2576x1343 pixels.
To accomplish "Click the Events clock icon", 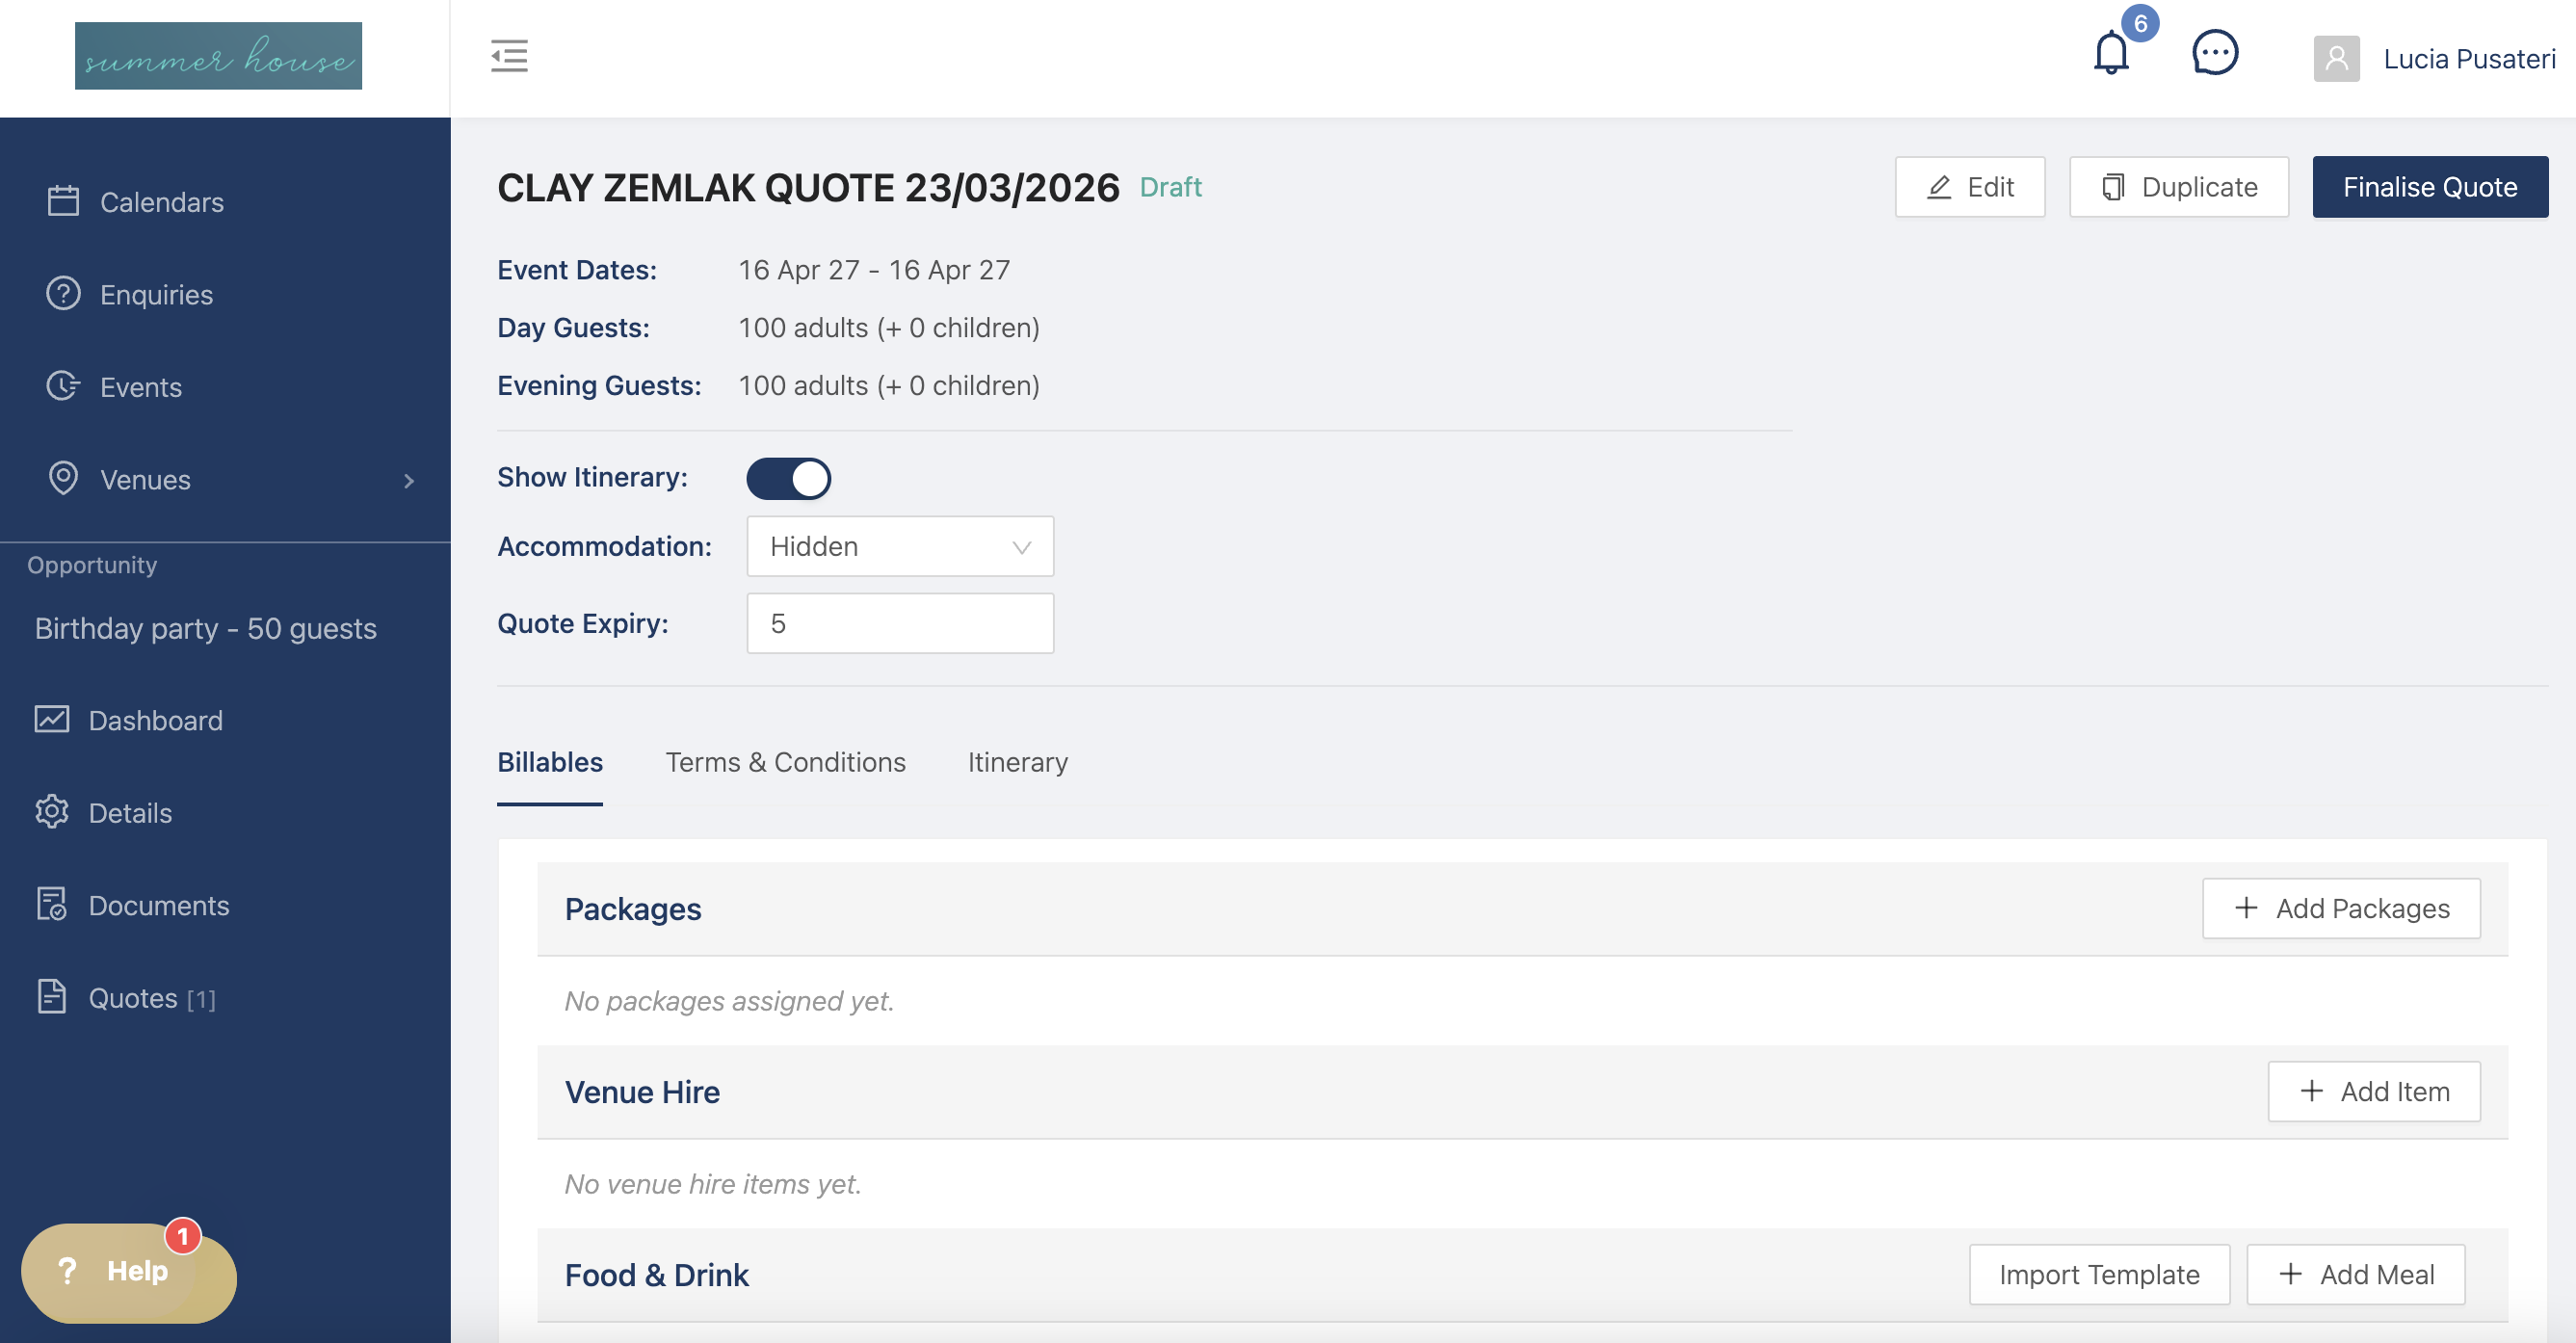I will [x=63, y=386].
